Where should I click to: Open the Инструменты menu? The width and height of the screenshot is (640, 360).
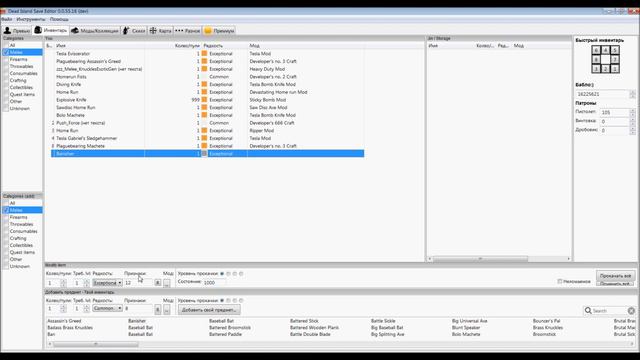pos(31,19)
